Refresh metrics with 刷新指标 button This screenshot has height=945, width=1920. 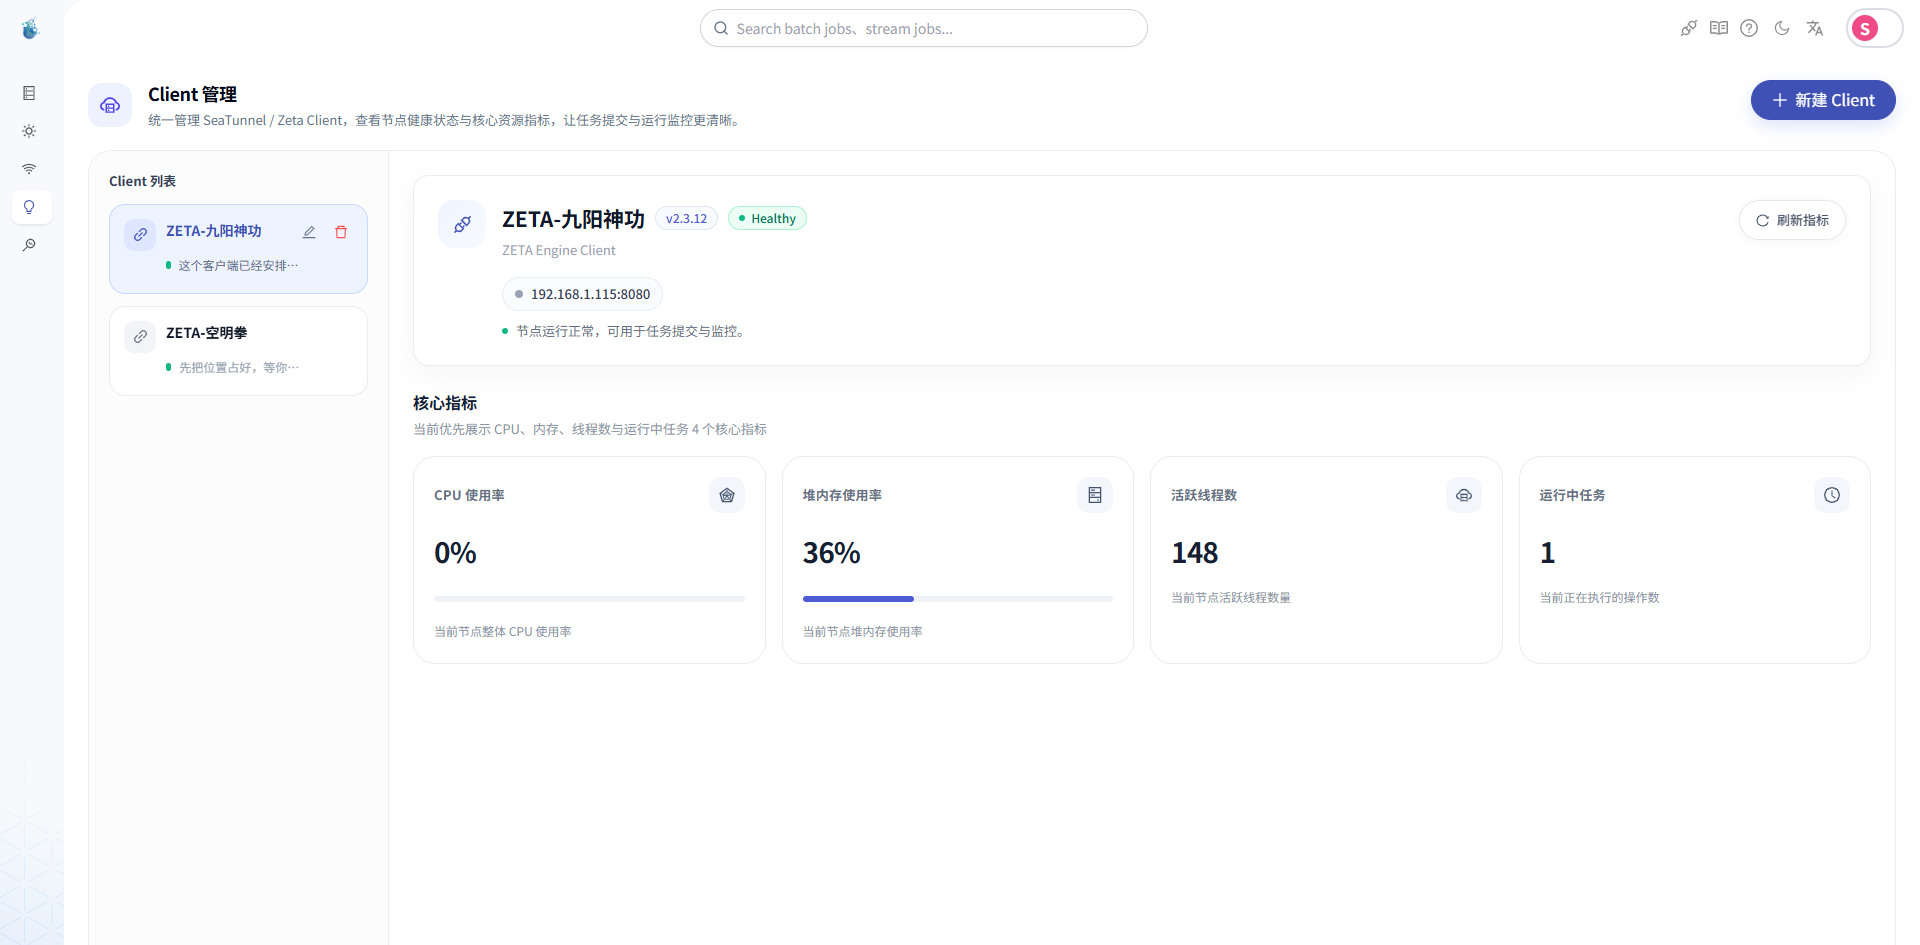click(1792, 220)
